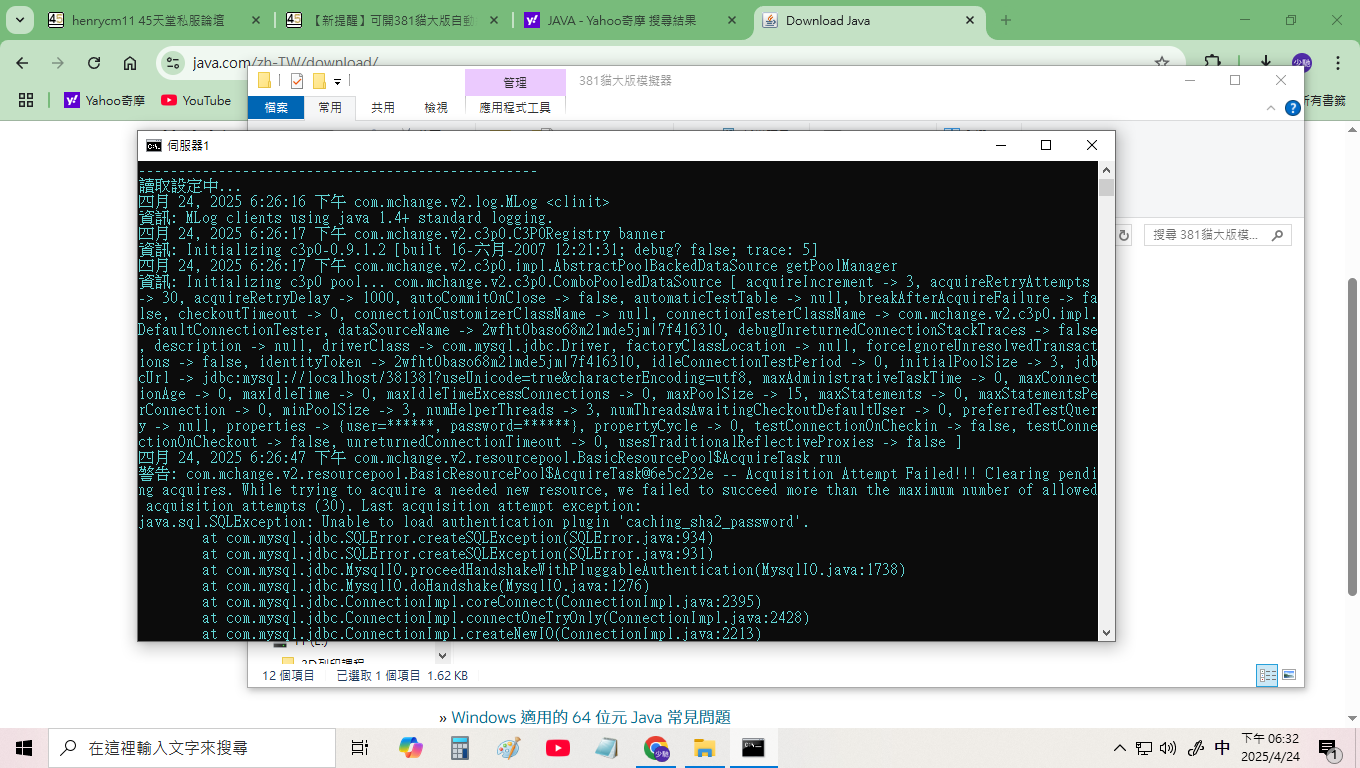Viewport: 1360px width, 768px height.
Task: Open the 共用 ribbon tab in File Explorer
Action: 383,107
